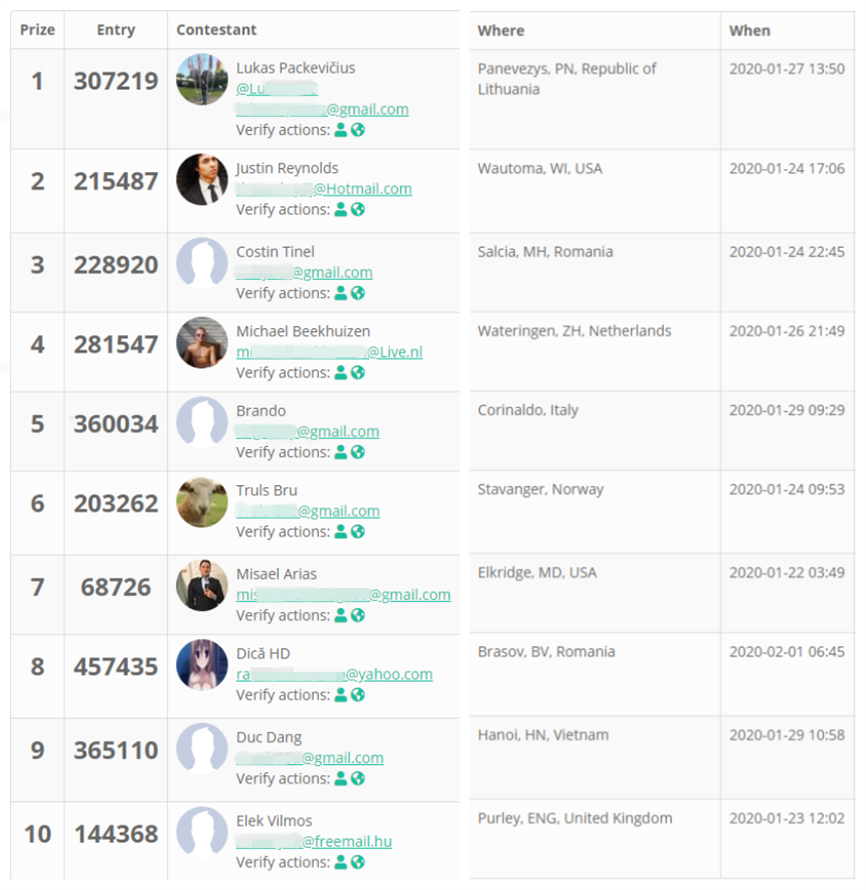Image resolution: width=866 pixels, height=890 pixels.
Task: Open the globe verify icon for Justin Reynolds
Action: [x=358, y=210]
